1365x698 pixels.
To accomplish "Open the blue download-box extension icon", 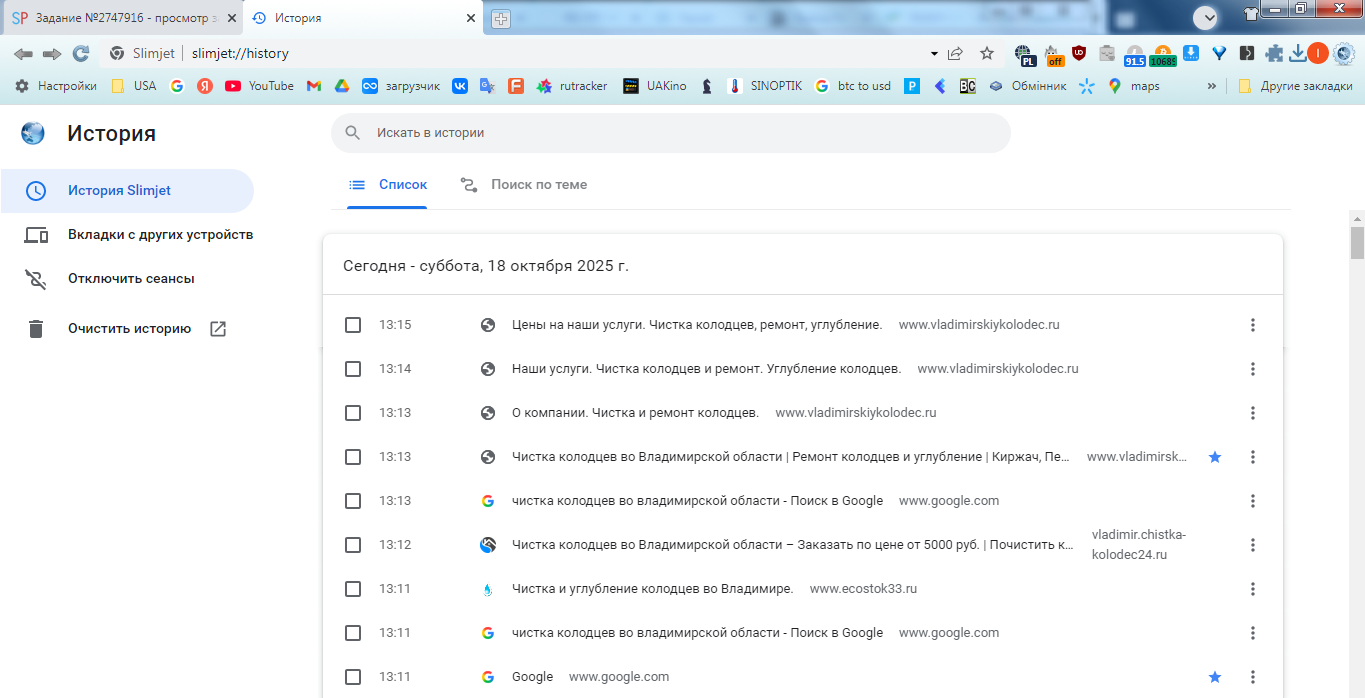I will point(1191,53).
